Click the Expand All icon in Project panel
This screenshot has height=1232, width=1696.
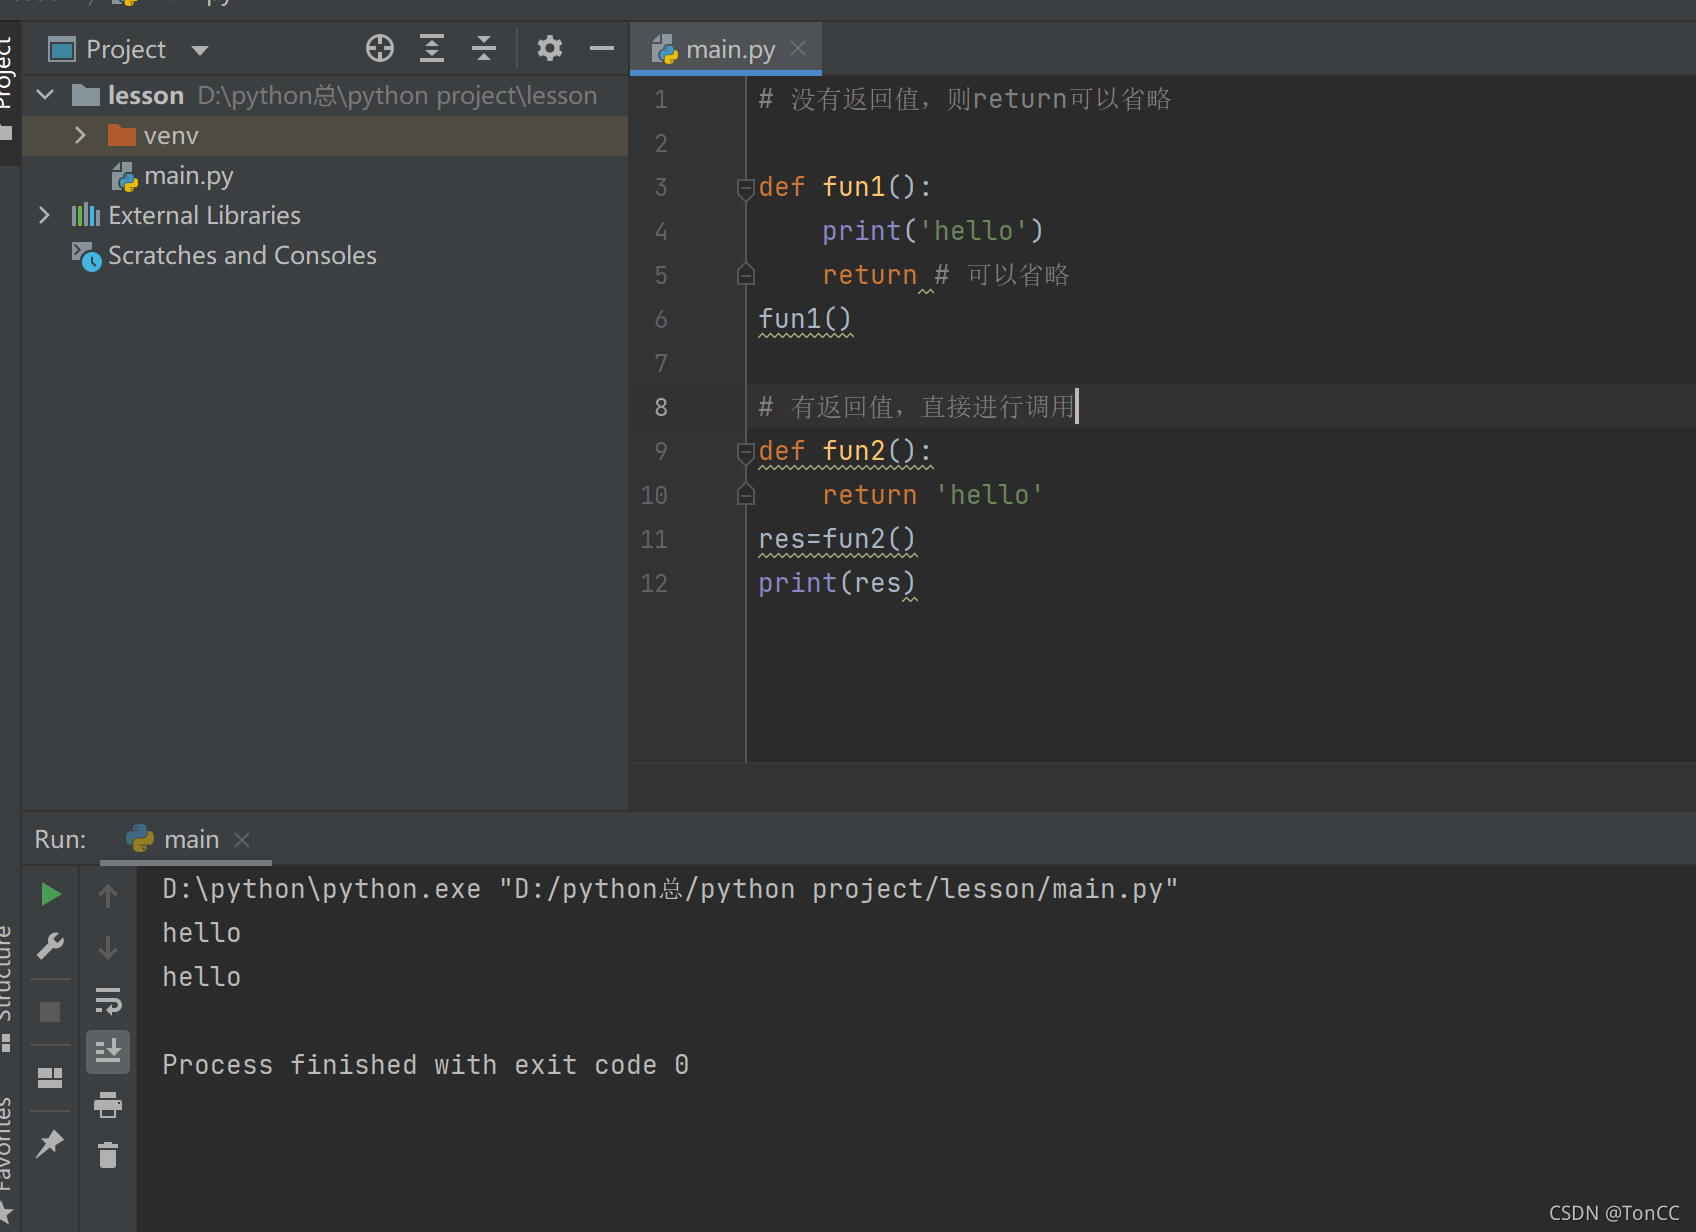[432, 48]
